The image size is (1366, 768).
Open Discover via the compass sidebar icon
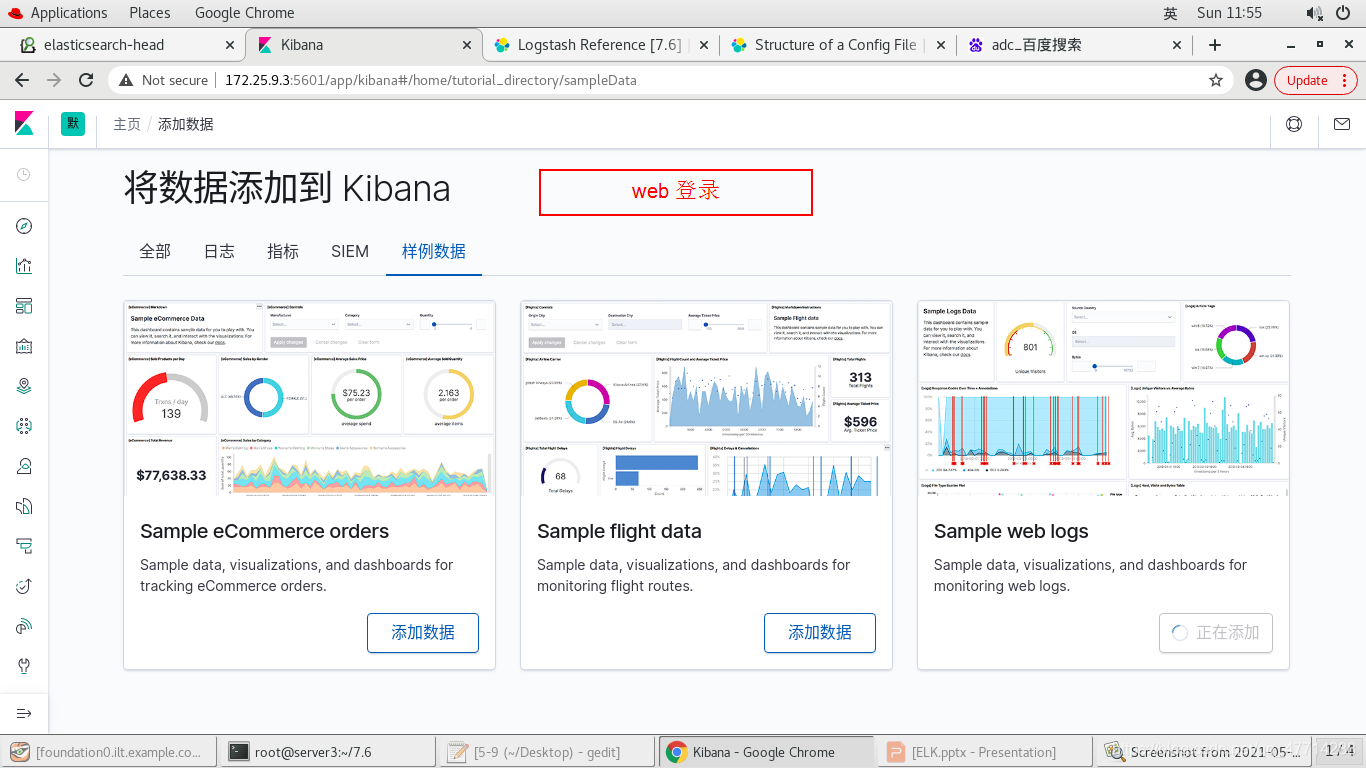(24, 226)
